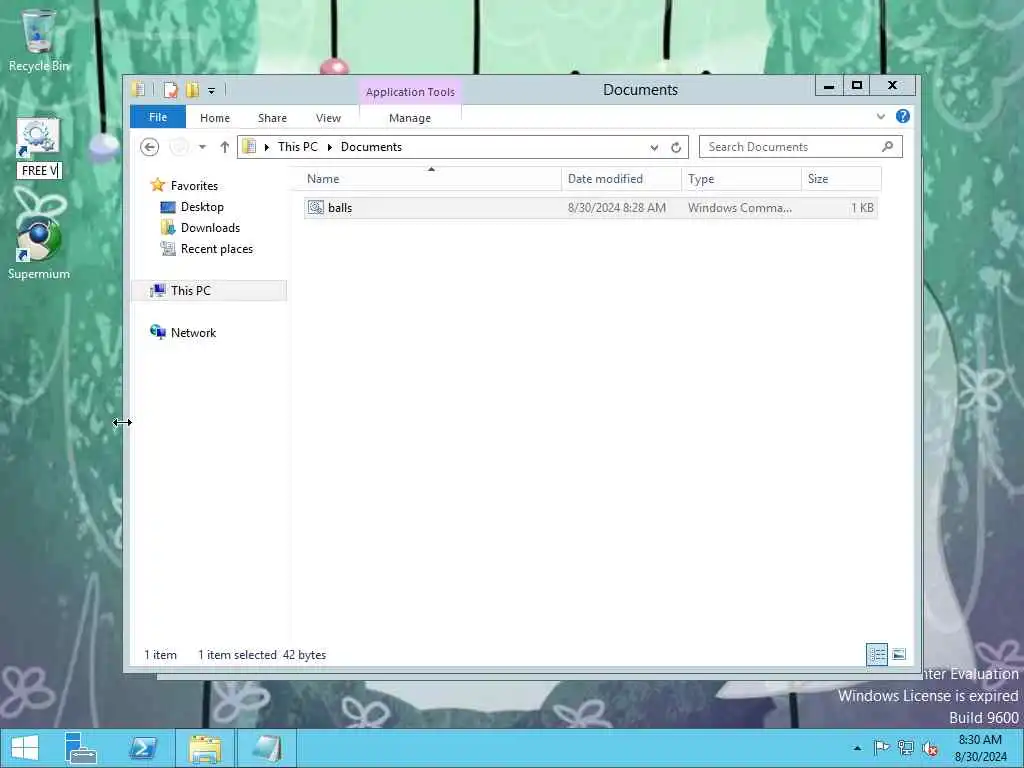Sort files by Date modified column
Viewport: 1024px width, 768px height.
(x=621, y=179)
